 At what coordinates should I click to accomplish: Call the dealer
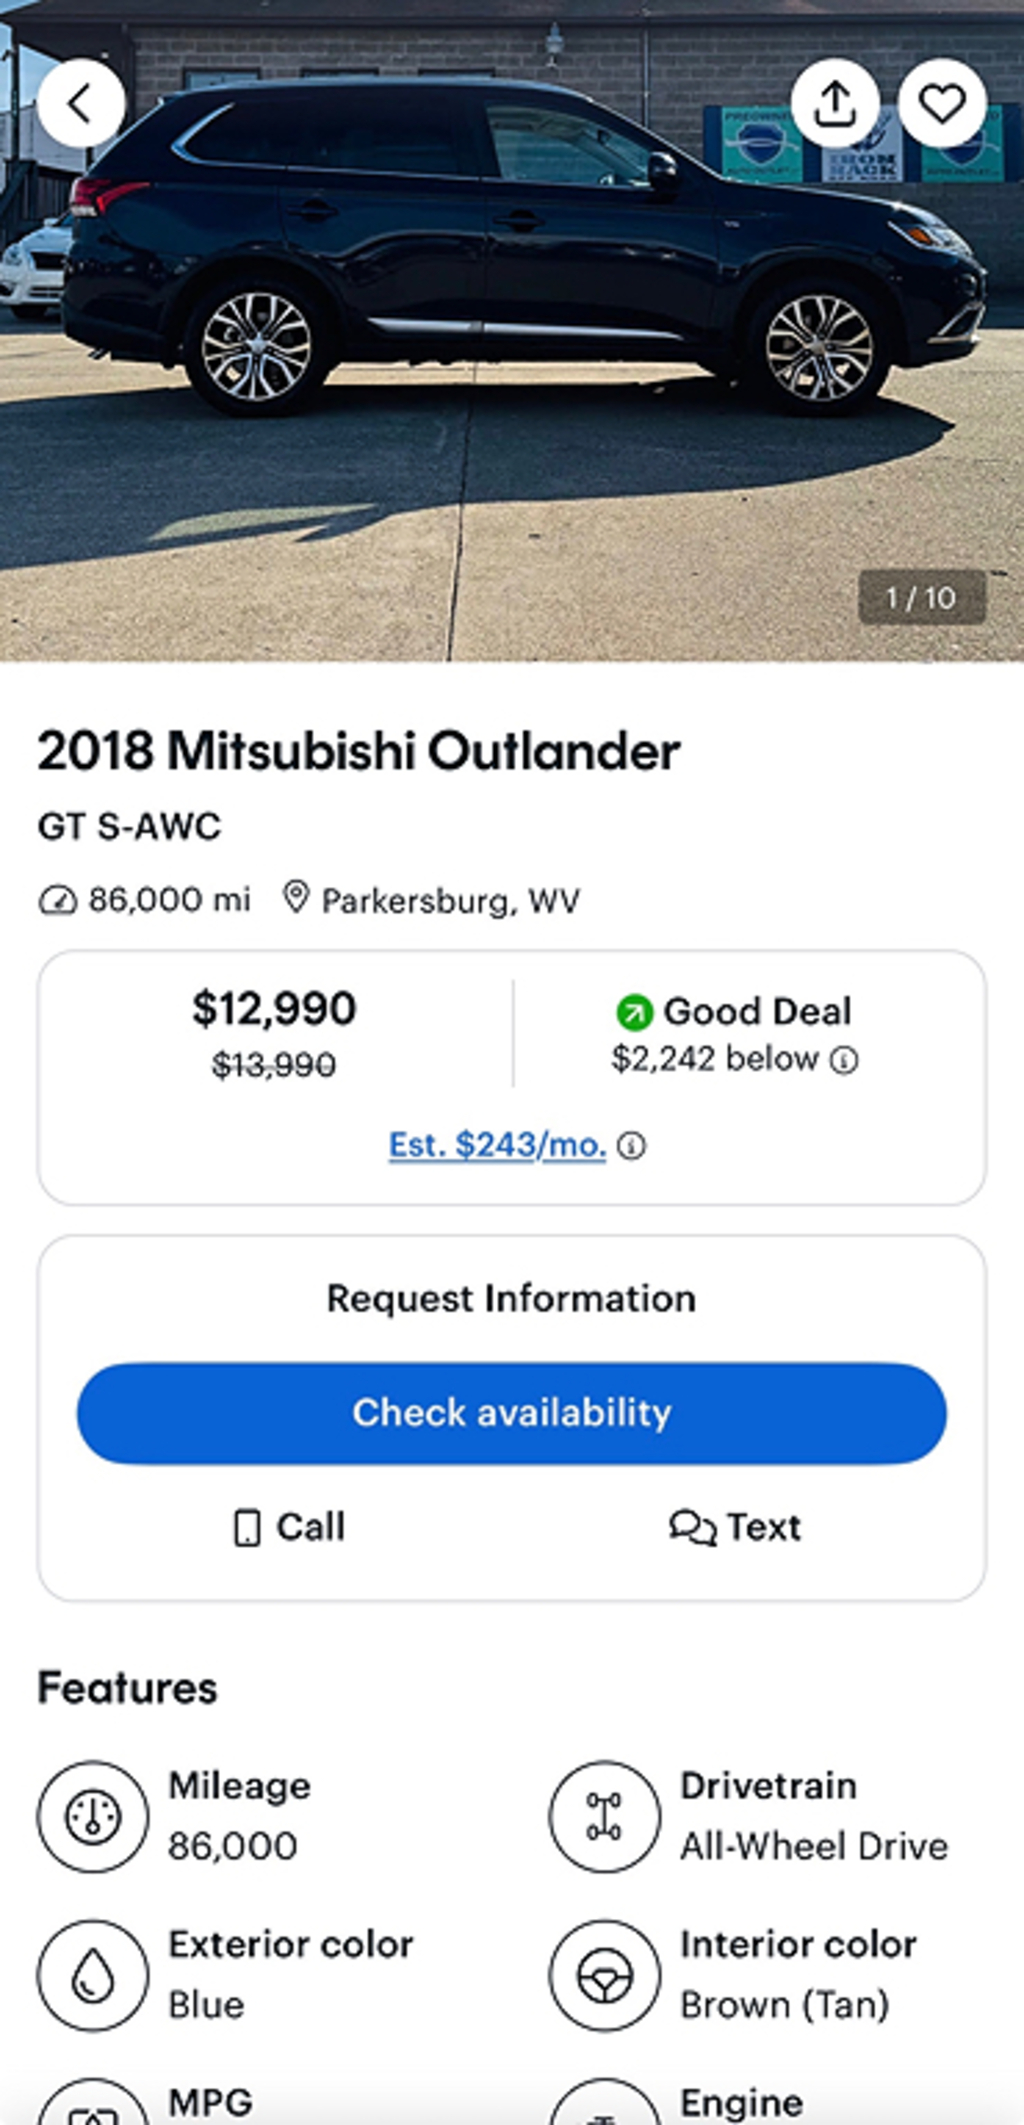tap(289, 1527)
